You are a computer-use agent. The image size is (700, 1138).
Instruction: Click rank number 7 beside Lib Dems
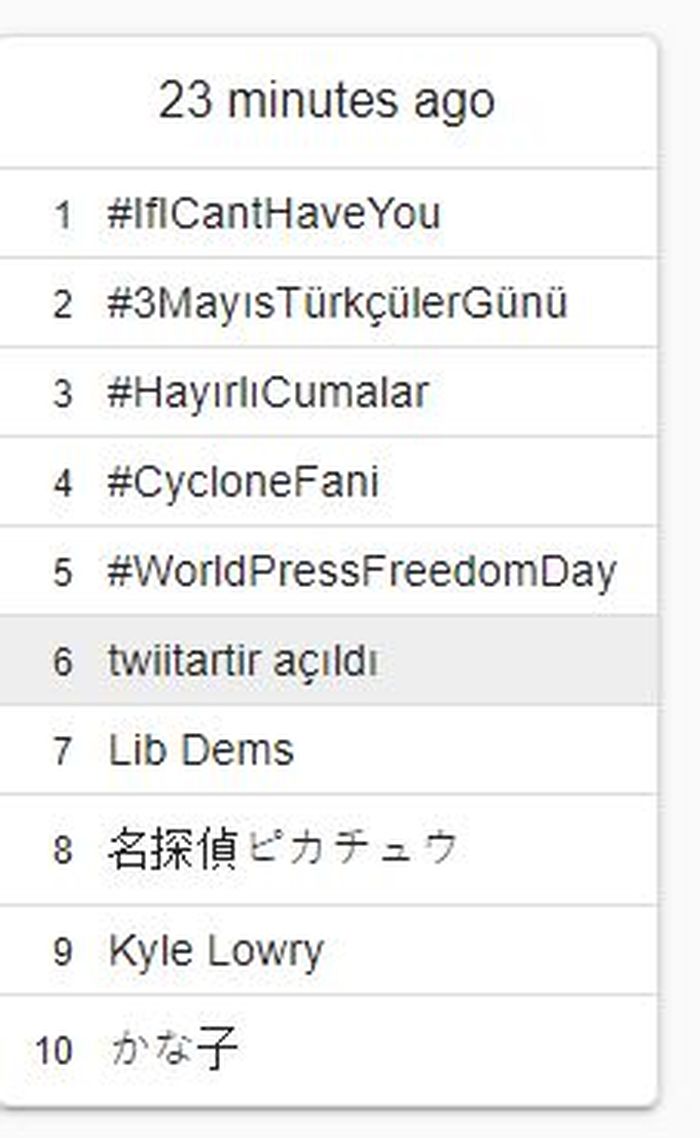pos(64,751)
